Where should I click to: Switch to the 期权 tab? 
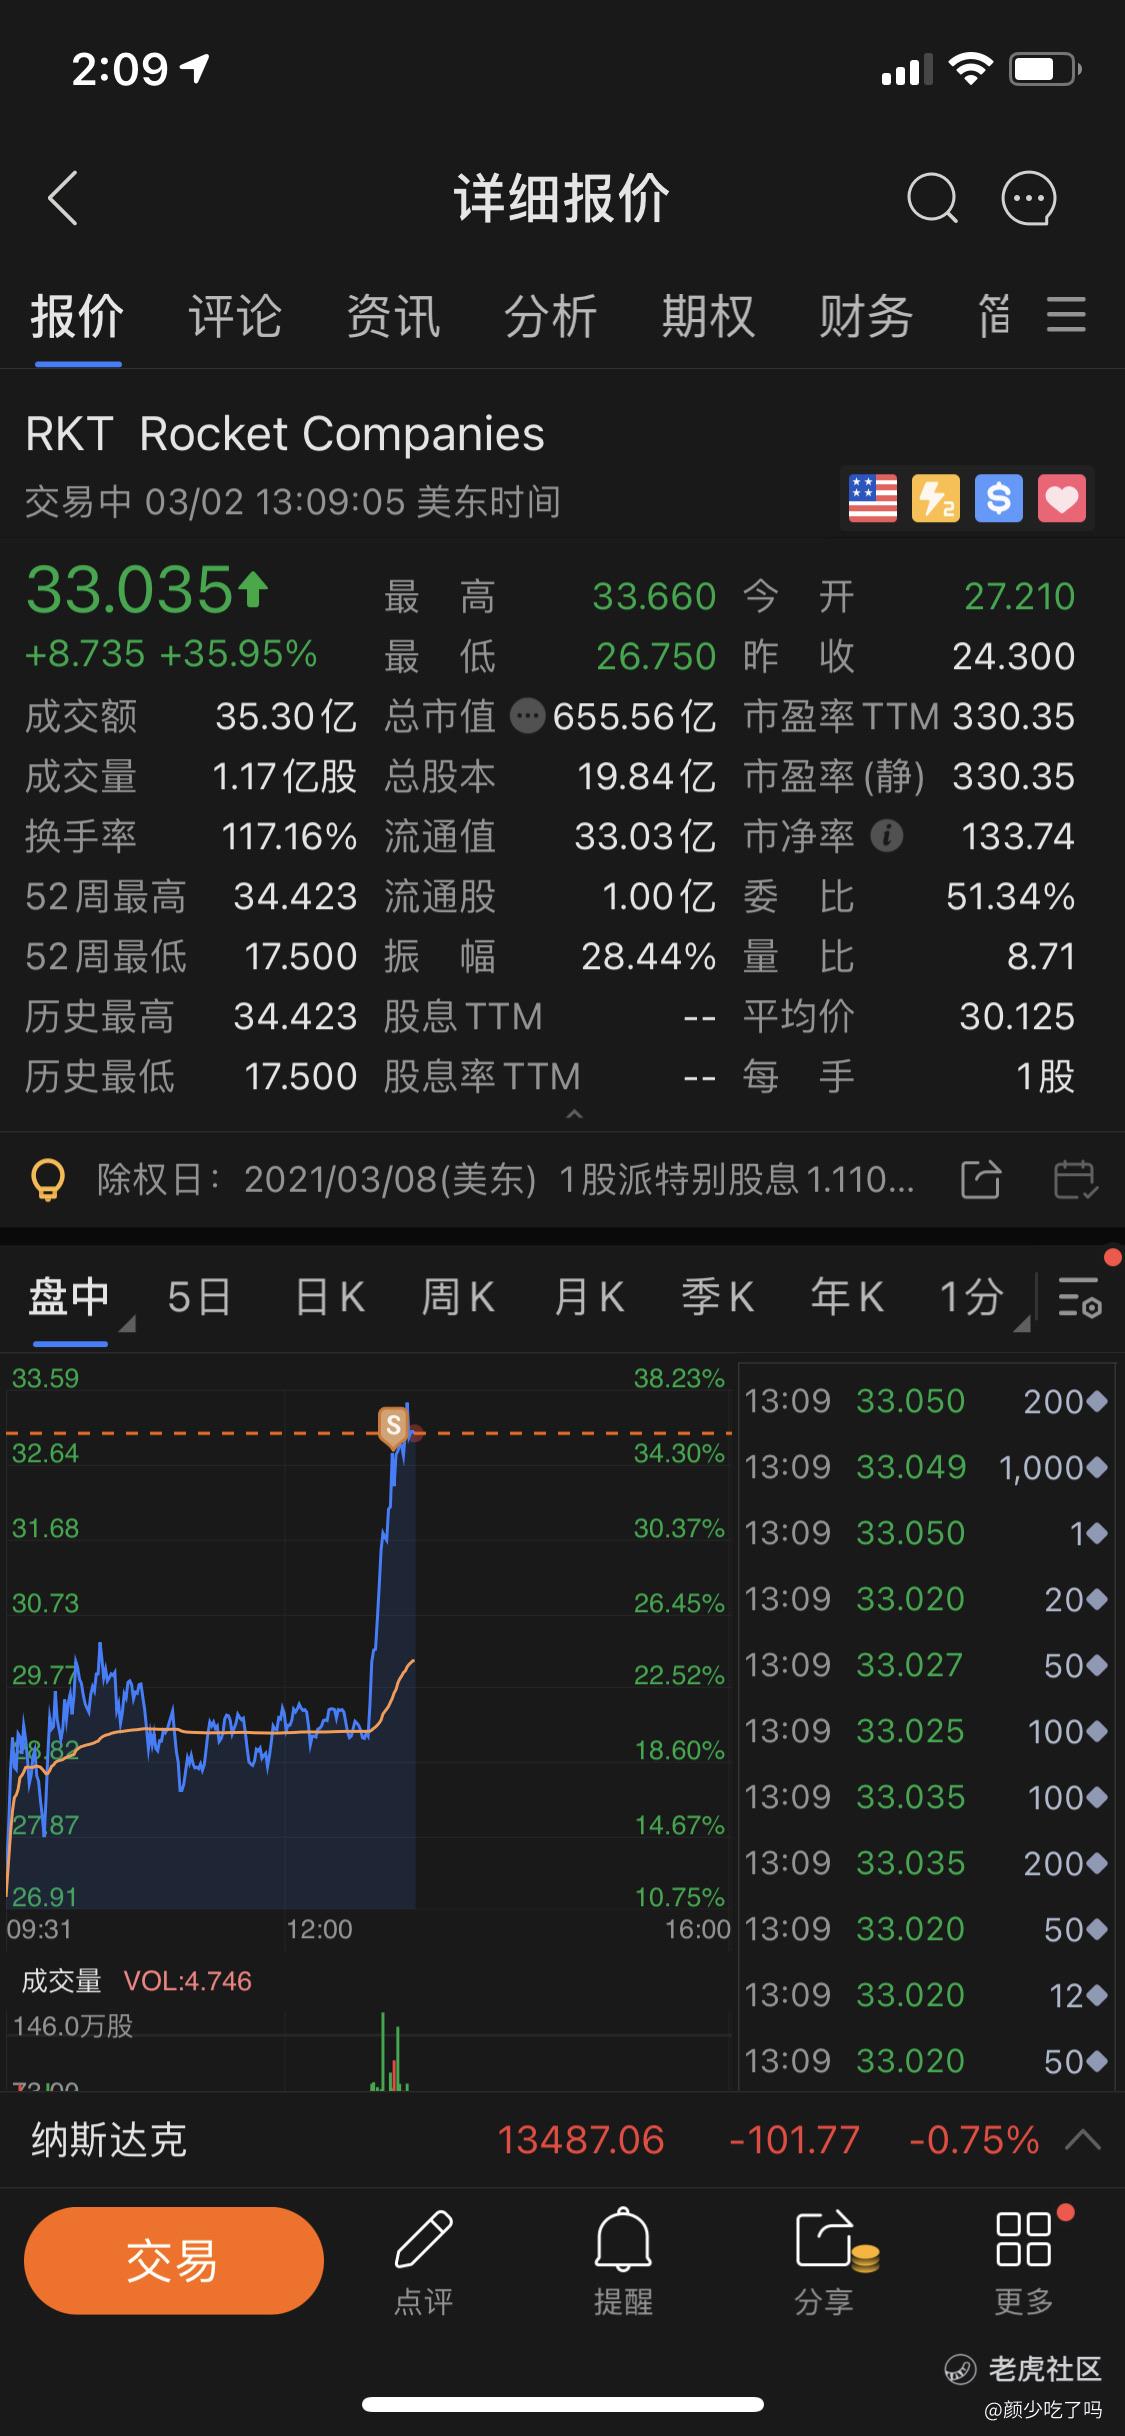point(708,317)
